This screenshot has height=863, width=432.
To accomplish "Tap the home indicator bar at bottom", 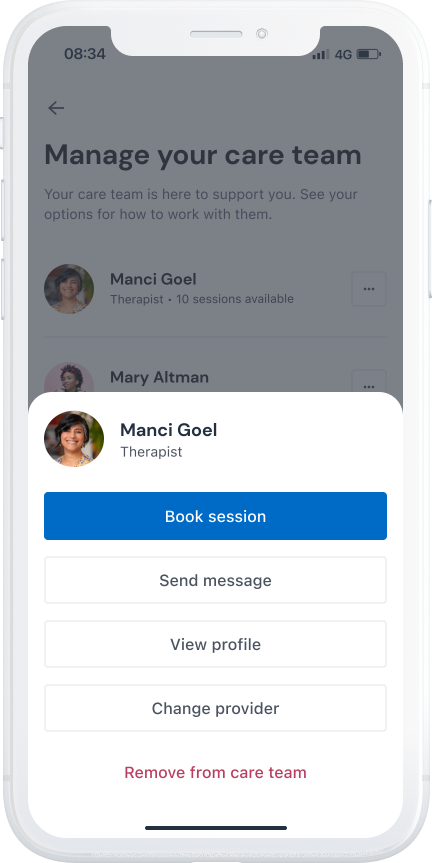I will (216, 828).
